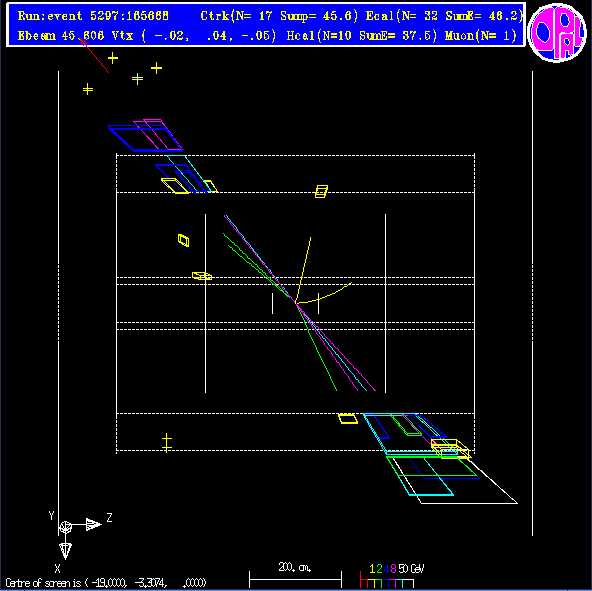Select the small yellow calorimeter block at top center

pos(321,191)
